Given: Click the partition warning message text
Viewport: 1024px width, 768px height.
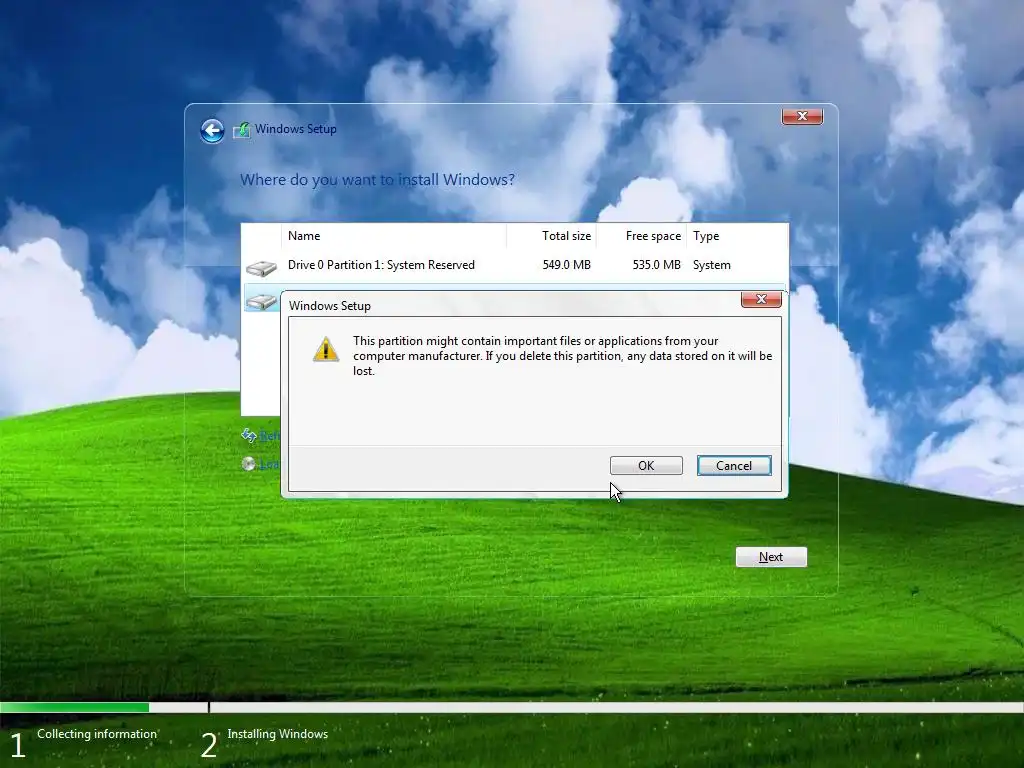Looking at the screenshot, I should (x=562, y=356).
